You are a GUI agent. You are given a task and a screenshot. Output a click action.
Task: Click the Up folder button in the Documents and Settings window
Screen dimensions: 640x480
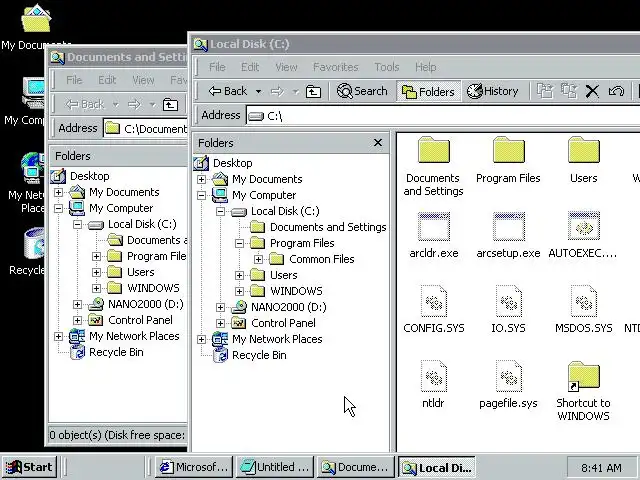[170, 104]
